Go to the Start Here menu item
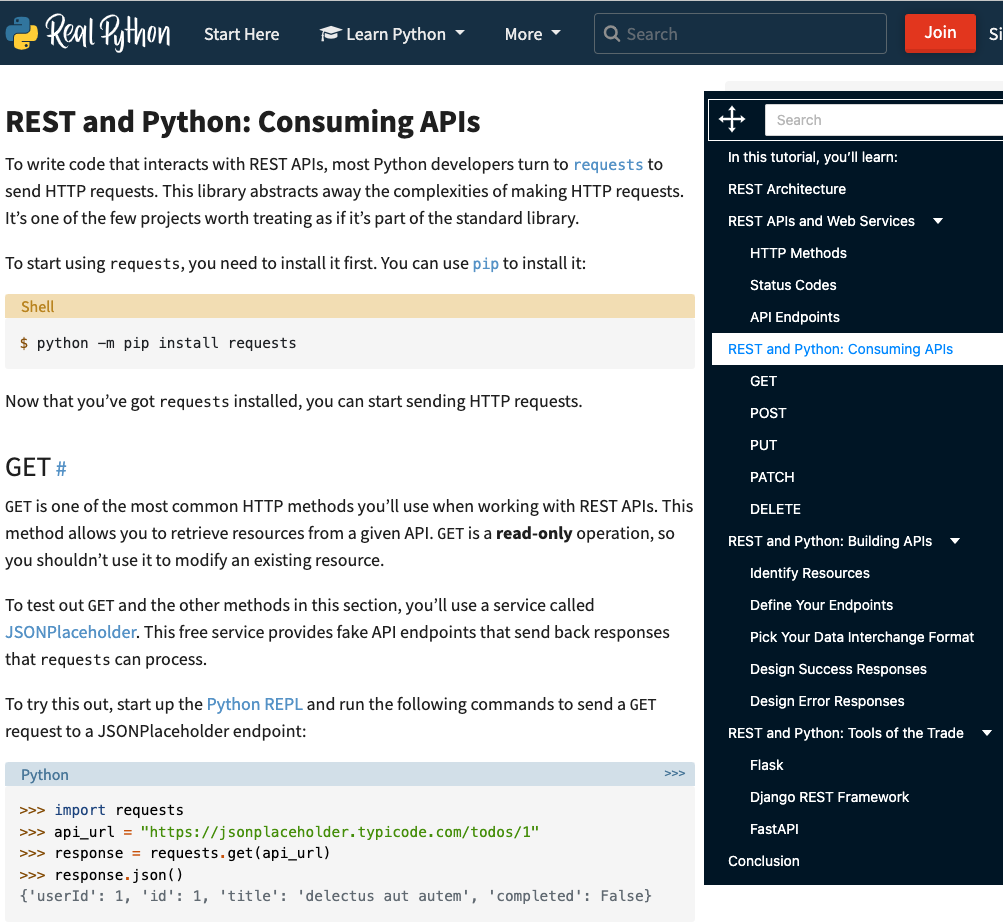Viewport: 1003px width, 924px height. (241, 34)
